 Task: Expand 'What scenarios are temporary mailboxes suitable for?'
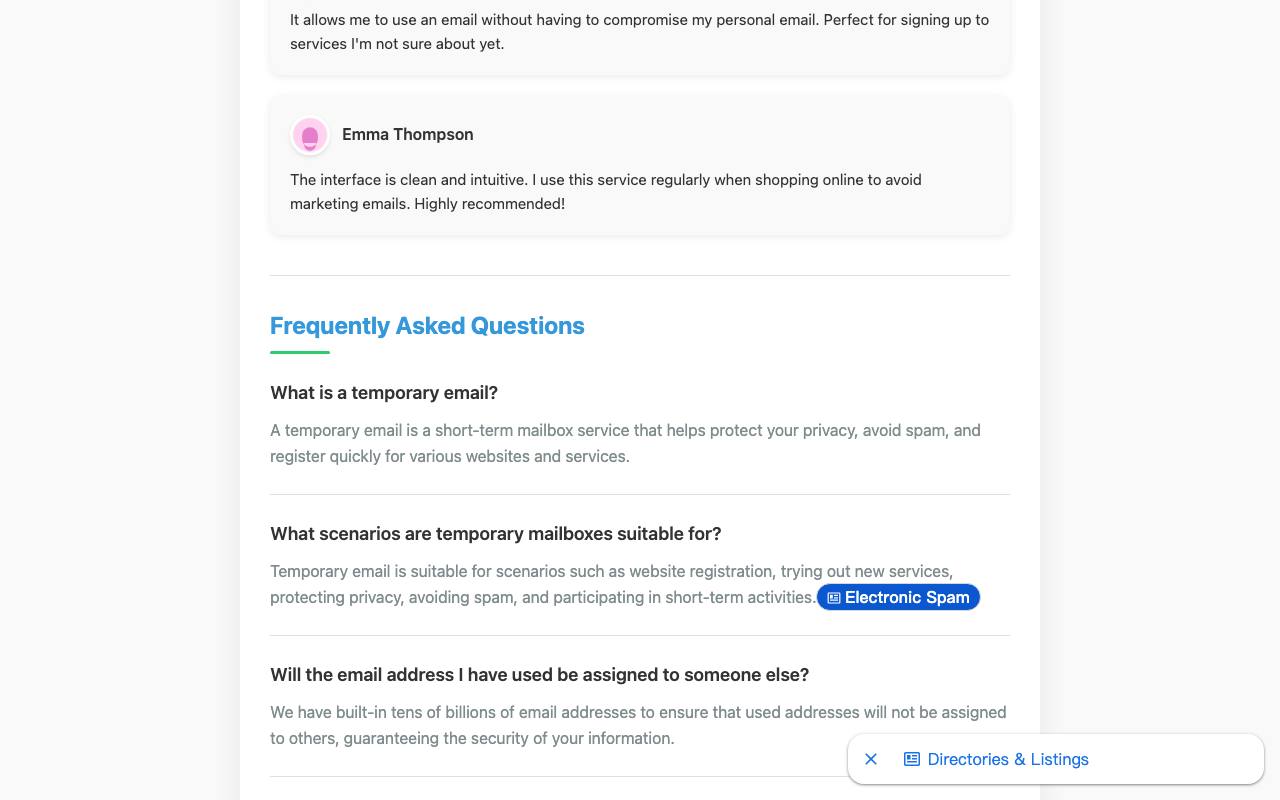[496, 534]
